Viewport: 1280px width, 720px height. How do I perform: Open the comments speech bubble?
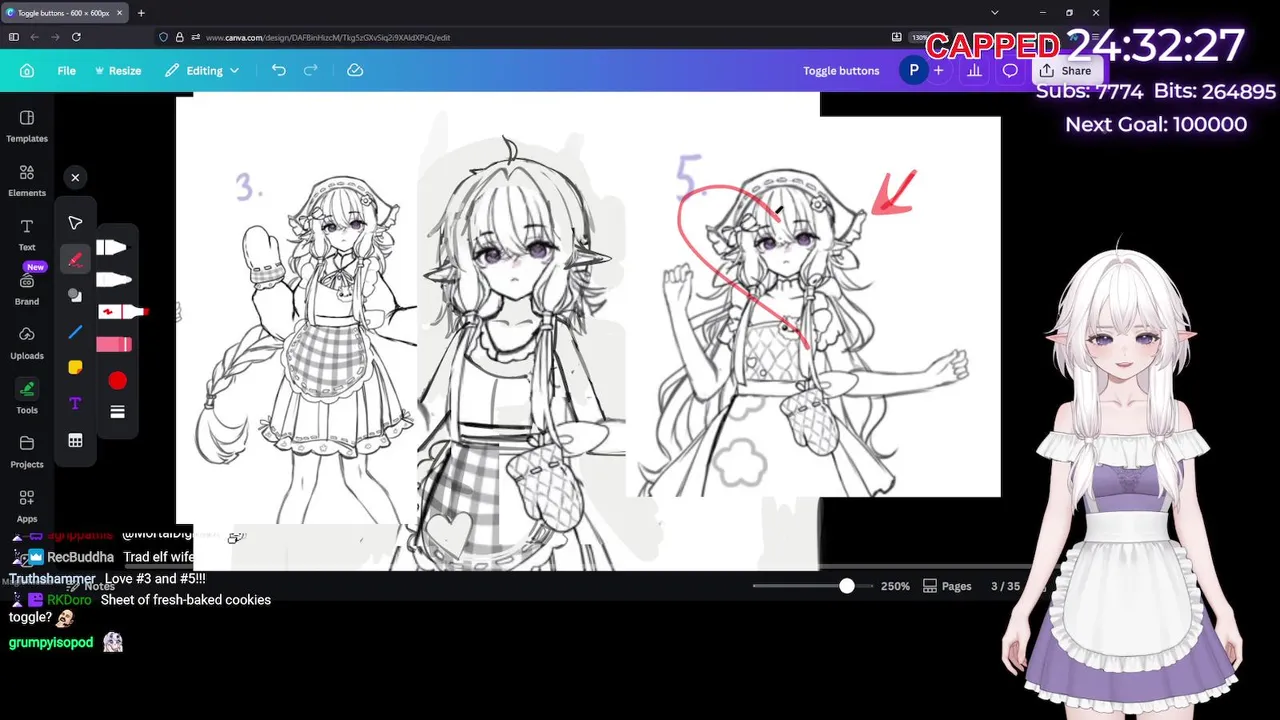coord(1010,71)
